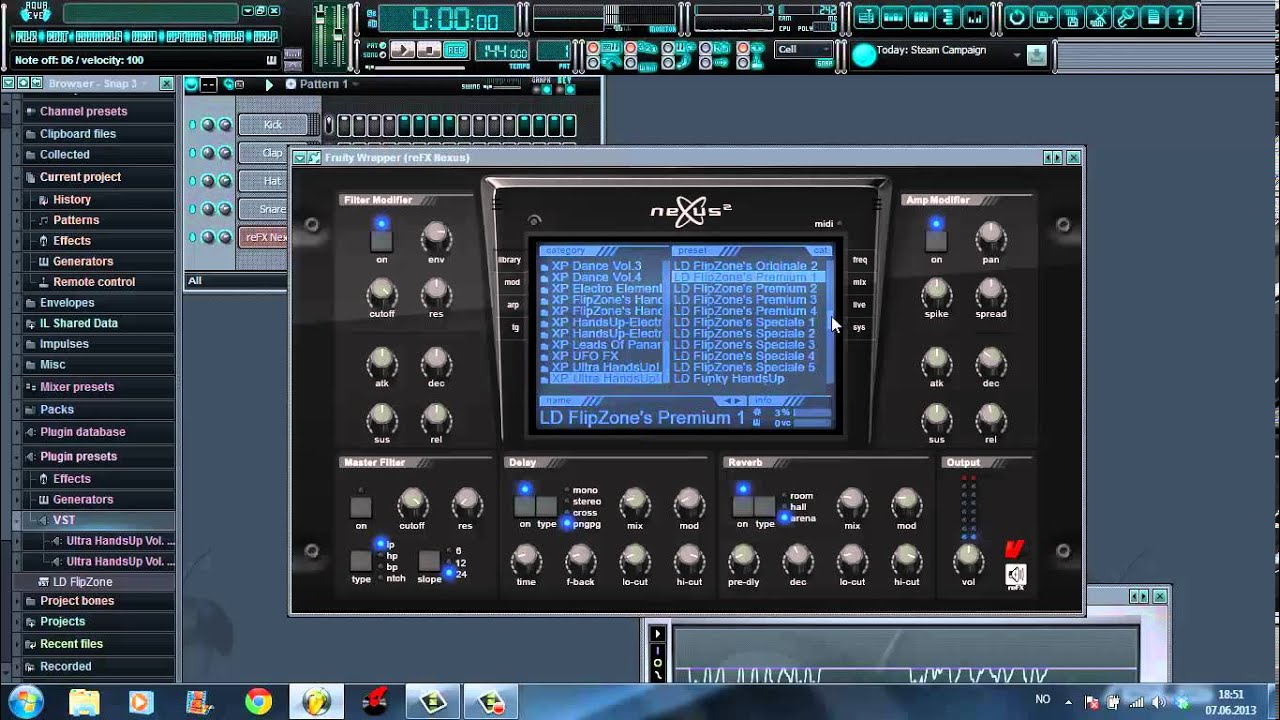Open the TOOLS menu

228,37
